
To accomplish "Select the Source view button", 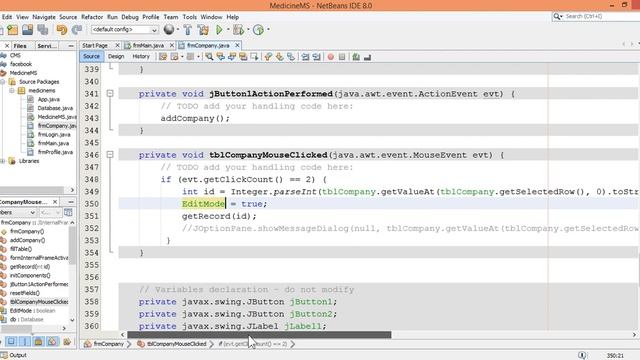I will pyautogui.click(x=91, y=57).
